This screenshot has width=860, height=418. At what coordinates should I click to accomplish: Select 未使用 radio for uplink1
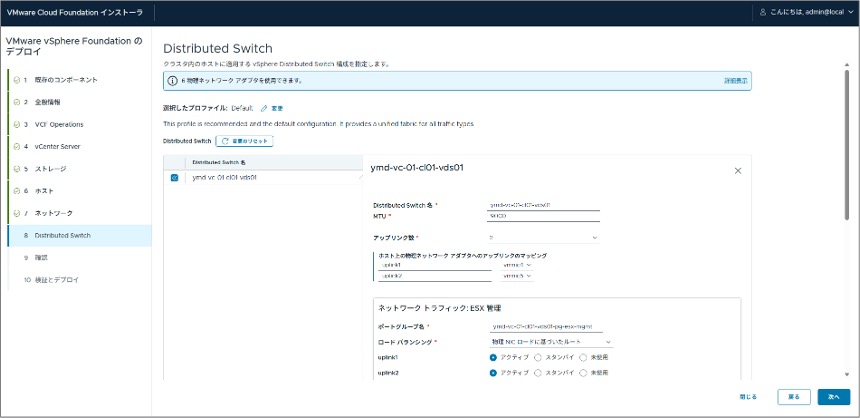[583, 357]
